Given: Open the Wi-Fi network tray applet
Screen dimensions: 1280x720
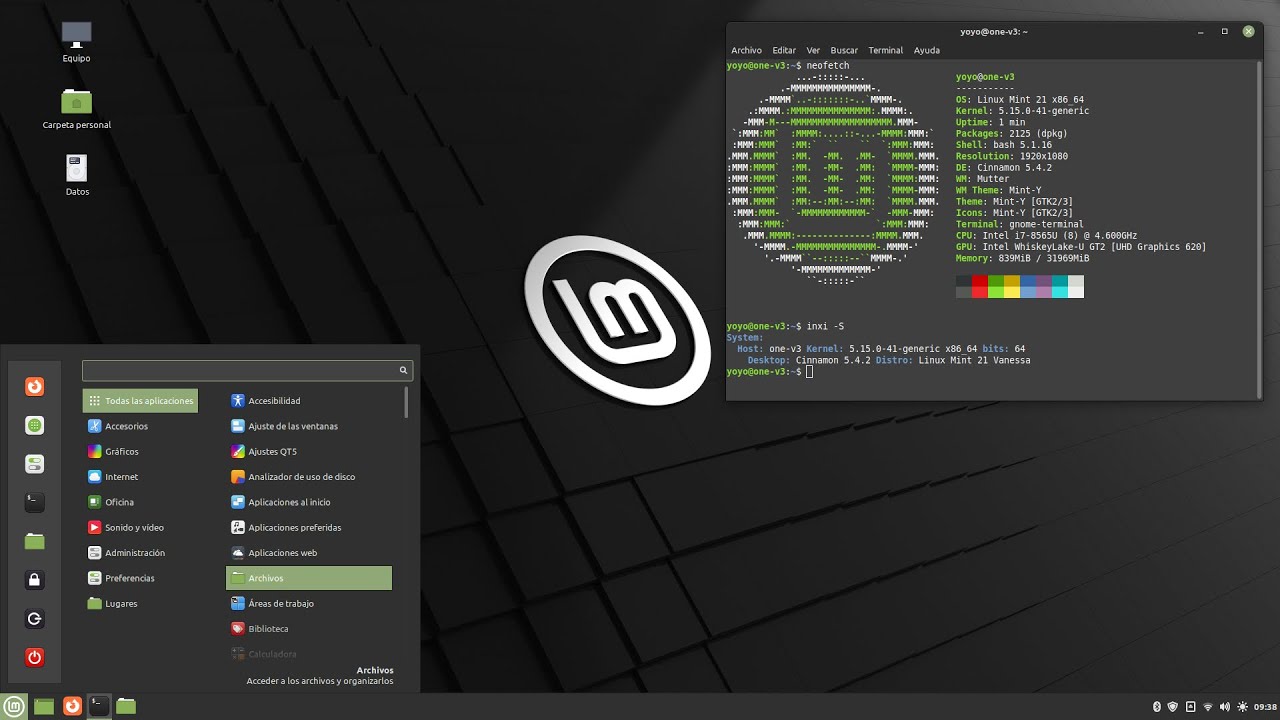Looking at the screenshot, I should point(1207,706).
